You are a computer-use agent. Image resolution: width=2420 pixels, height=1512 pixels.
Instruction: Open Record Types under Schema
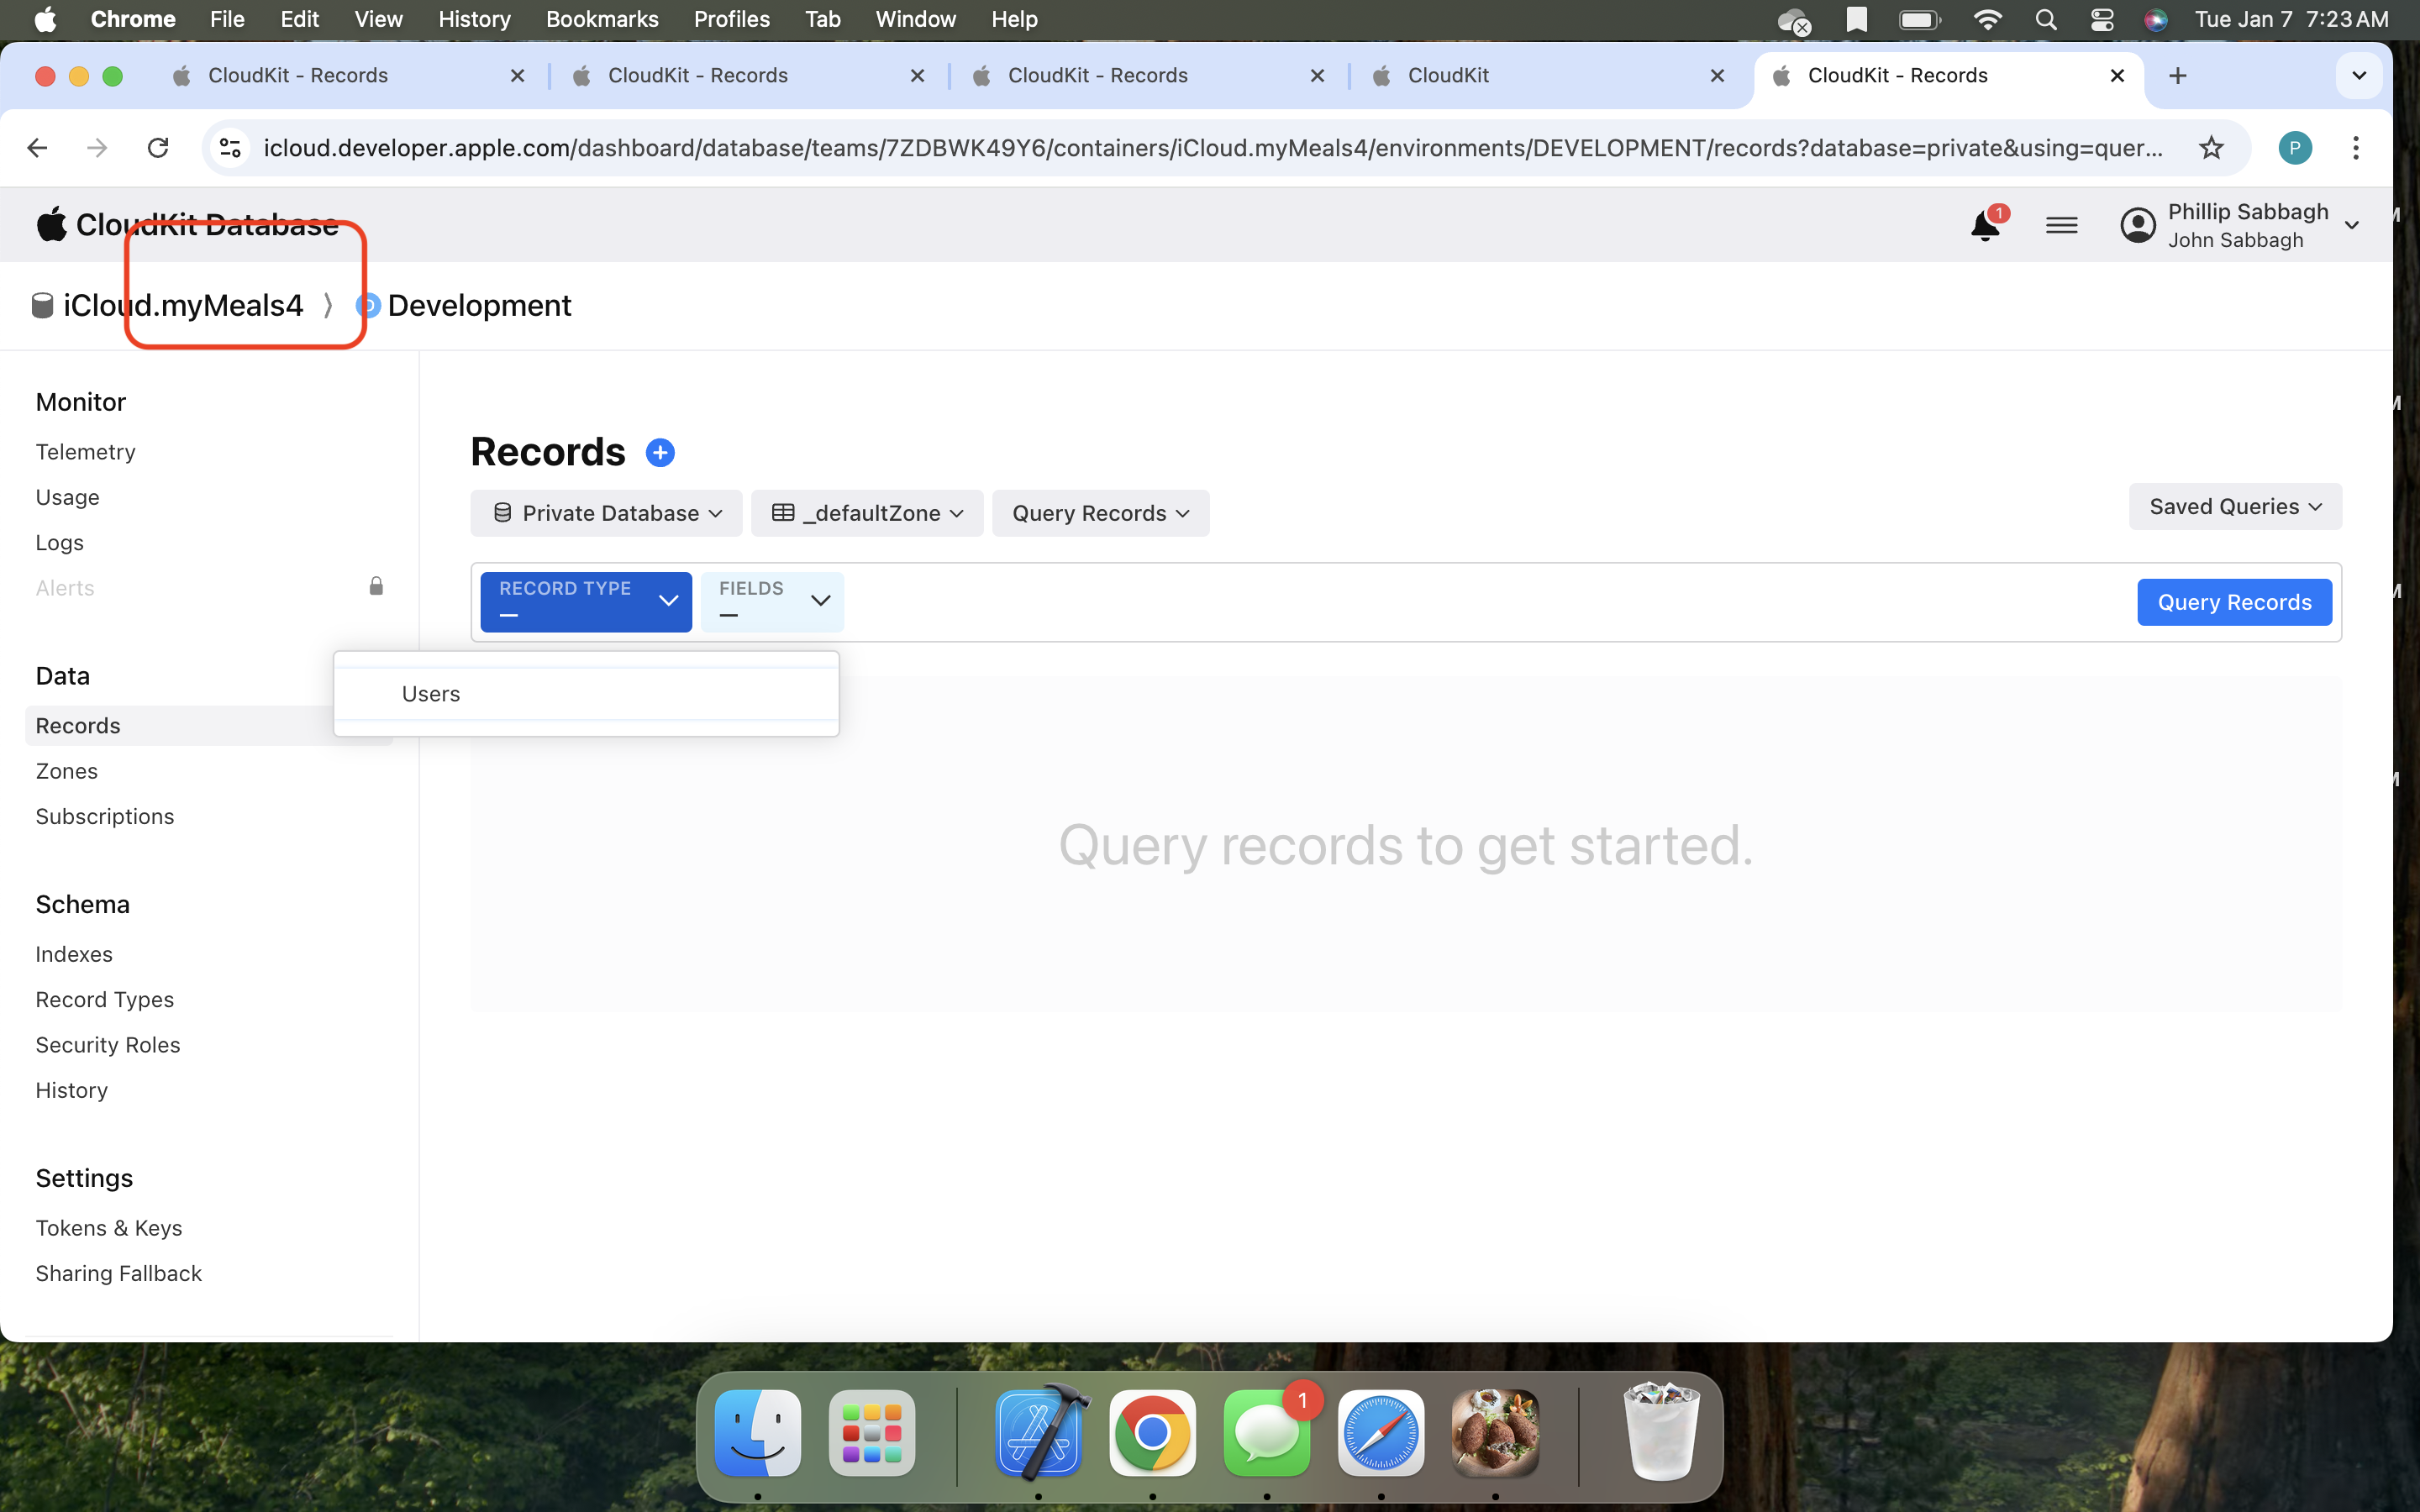[105, 1000]
